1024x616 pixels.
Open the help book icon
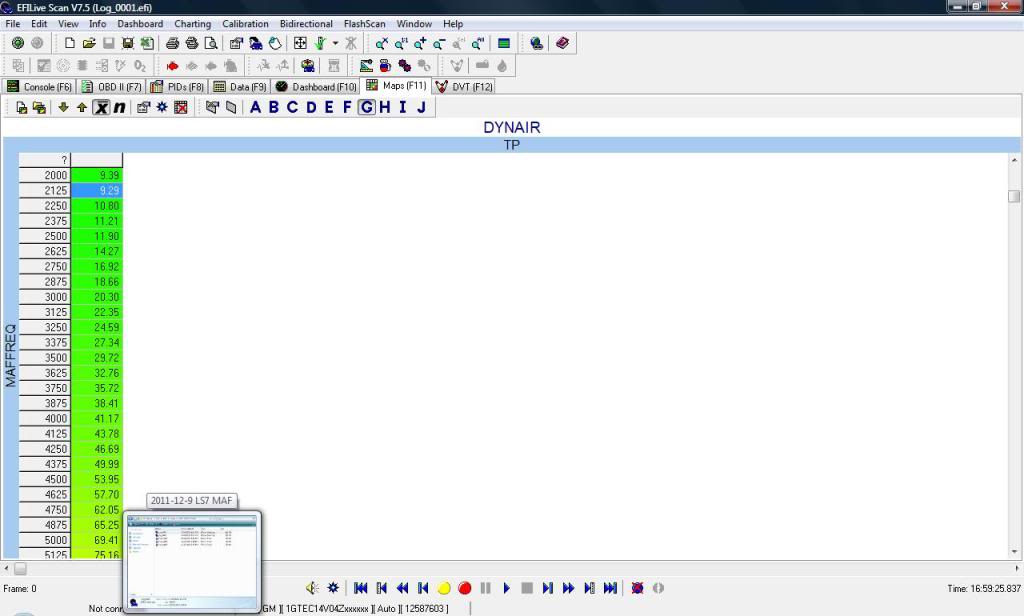pos(562,43)
